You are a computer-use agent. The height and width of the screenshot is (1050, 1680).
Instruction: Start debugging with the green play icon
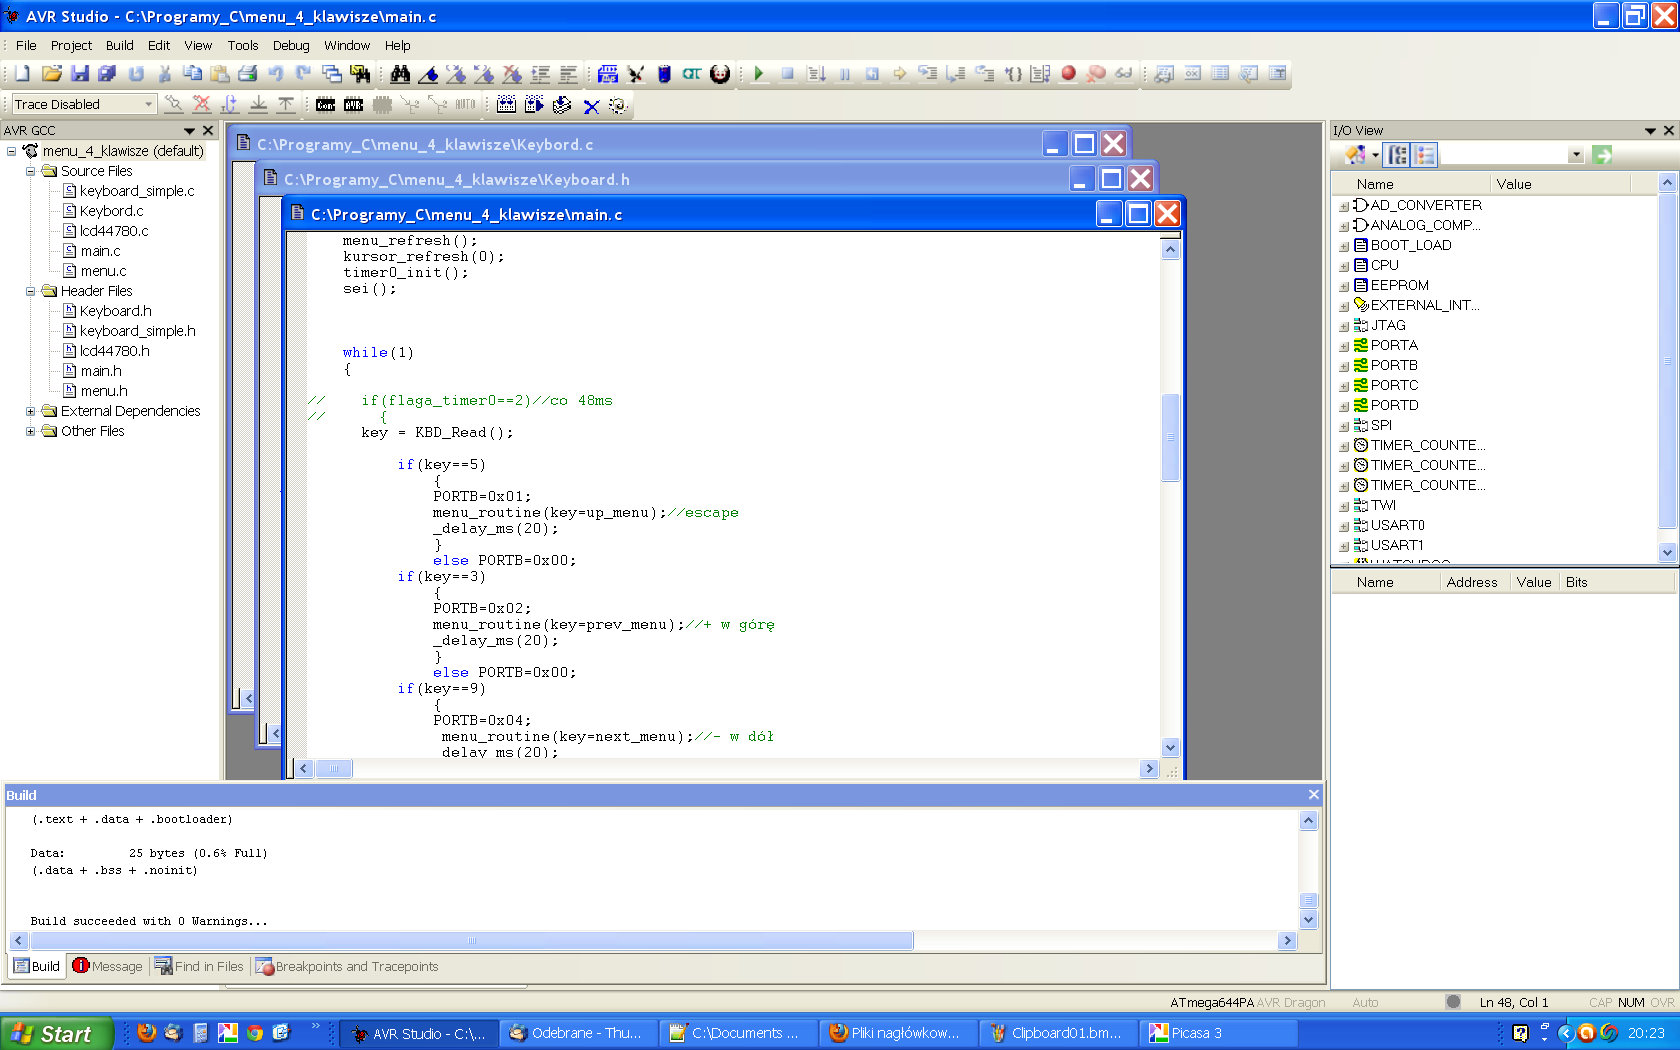coord(759,74)
